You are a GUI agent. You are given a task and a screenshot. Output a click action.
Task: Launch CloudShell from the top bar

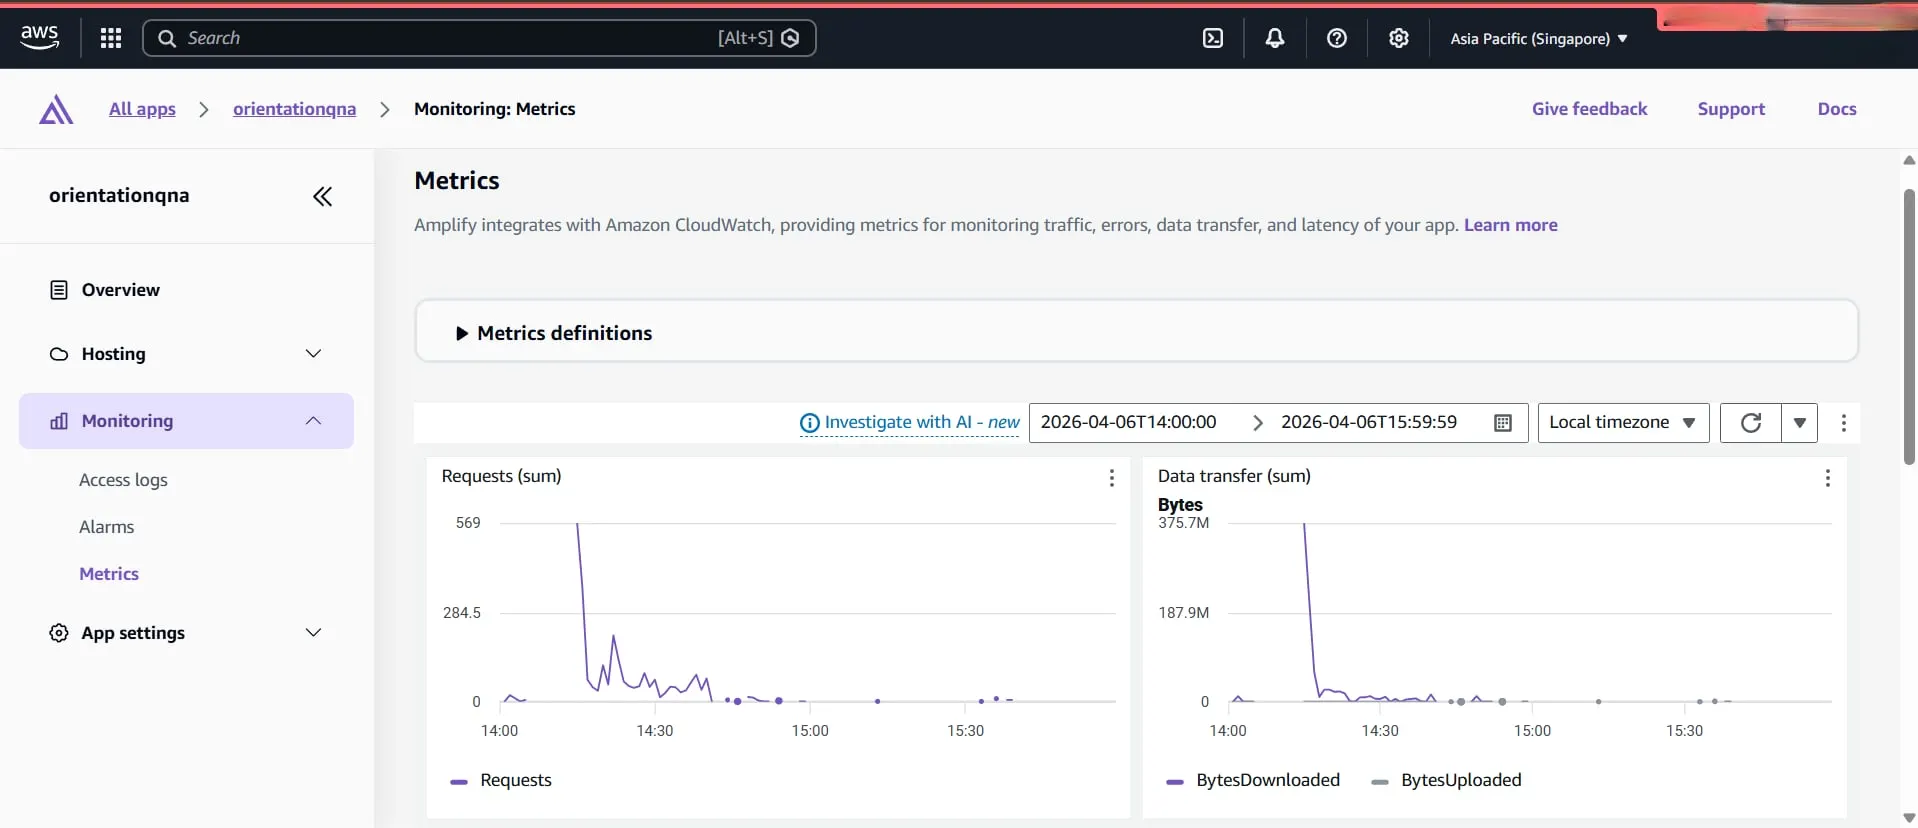click(1213, 38)
